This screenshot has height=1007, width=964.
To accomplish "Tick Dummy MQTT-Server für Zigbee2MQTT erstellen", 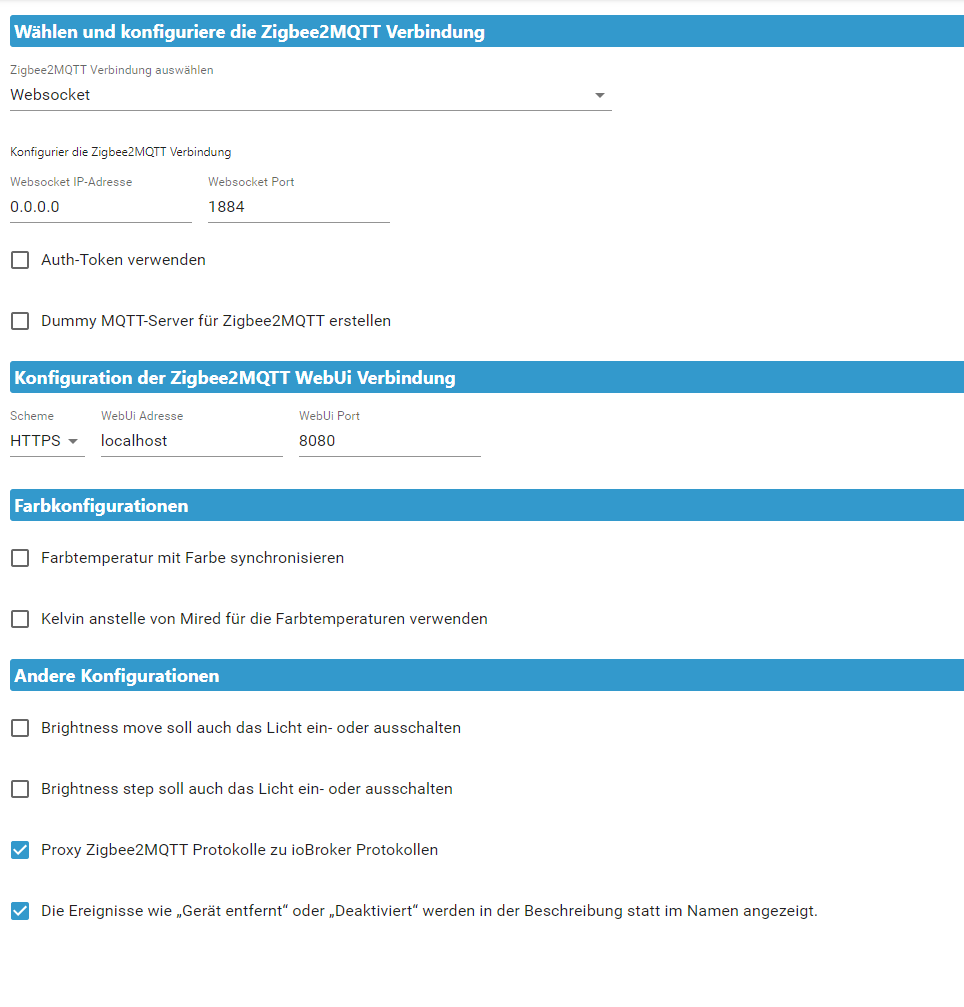I will pos(20,321).
